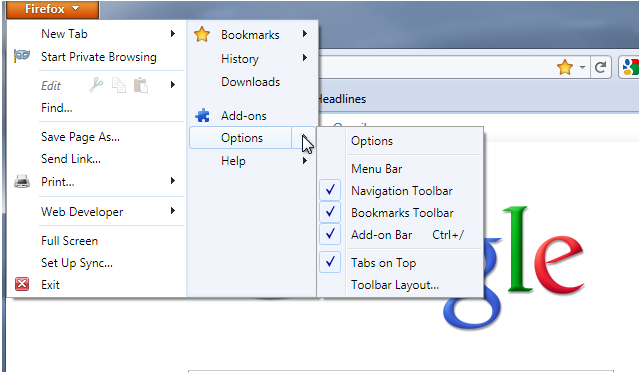
Task: Expand the Web Developer submenu arrow
Action: (173, 211)
